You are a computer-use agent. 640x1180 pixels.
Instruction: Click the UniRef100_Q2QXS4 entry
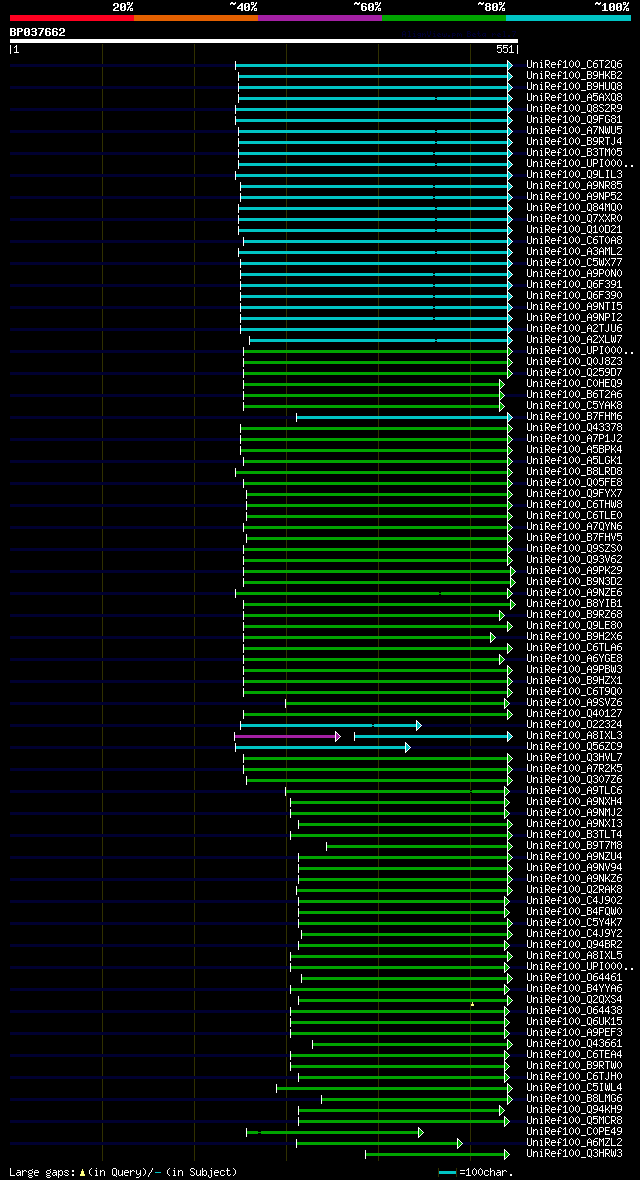(x=574, y=999)
